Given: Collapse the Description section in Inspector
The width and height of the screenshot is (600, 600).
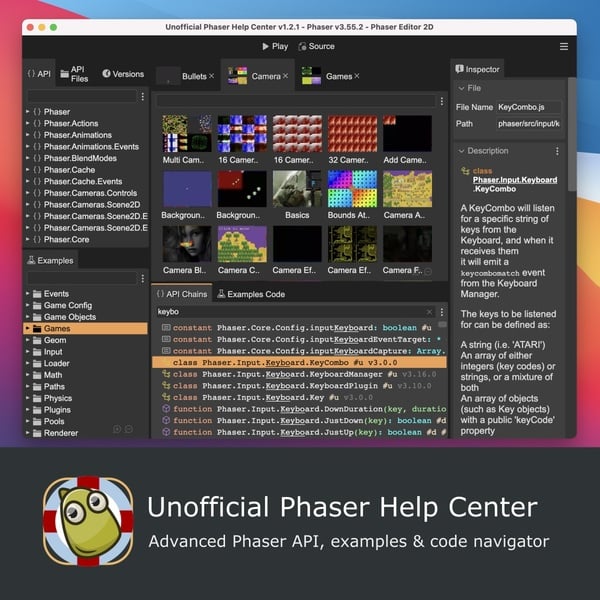Looking at the screenshot, I should coord(461,151).
